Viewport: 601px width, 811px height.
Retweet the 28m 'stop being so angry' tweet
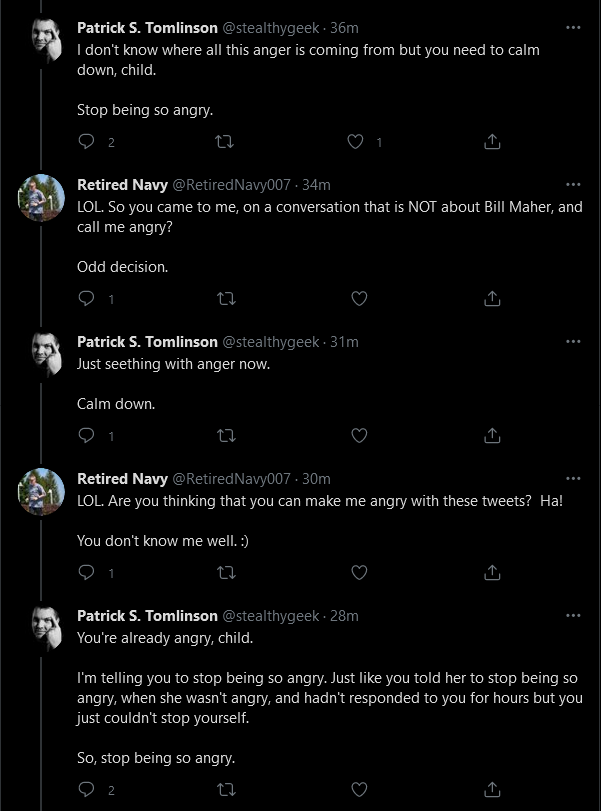coord(226,789)
